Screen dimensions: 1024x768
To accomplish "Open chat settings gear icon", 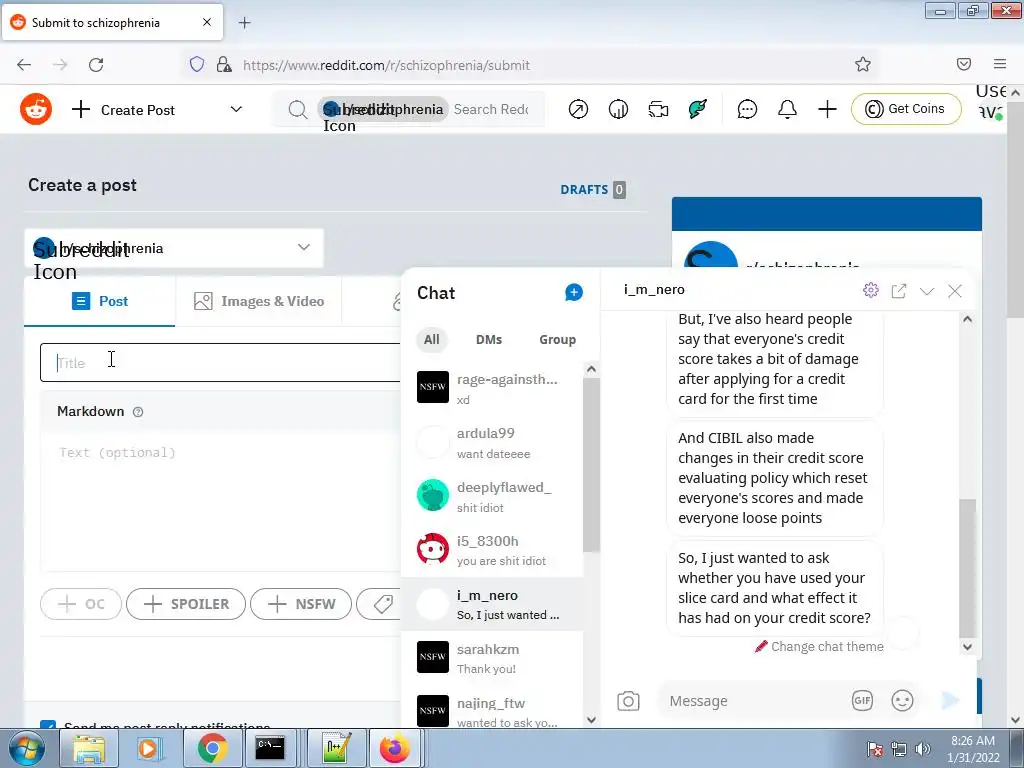I will coord(871,290).
